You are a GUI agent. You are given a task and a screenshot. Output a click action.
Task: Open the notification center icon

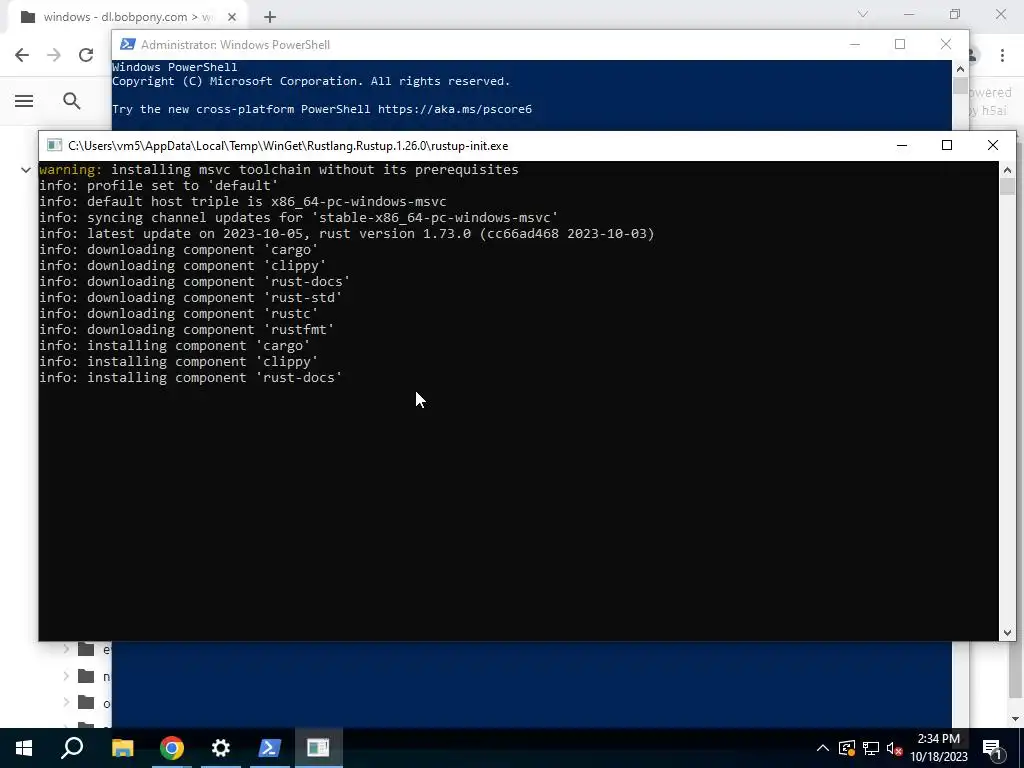992,750
